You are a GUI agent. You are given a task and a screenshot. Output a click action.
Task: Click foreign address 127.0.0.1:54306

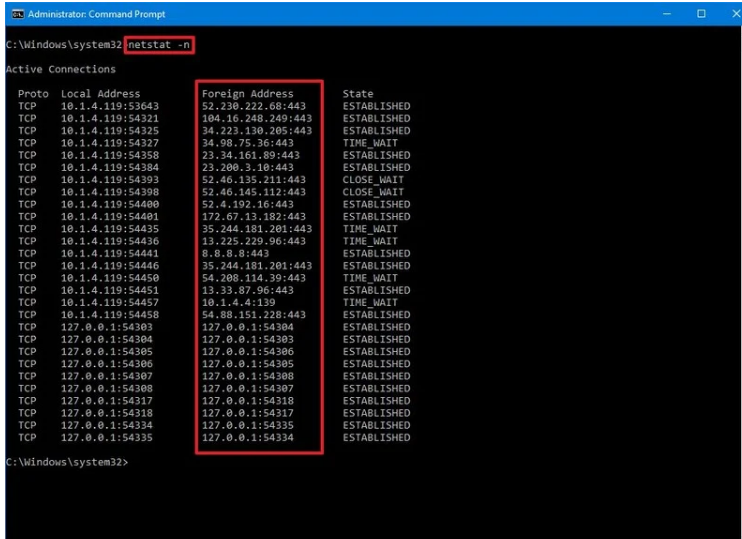[x=247, y=352]
